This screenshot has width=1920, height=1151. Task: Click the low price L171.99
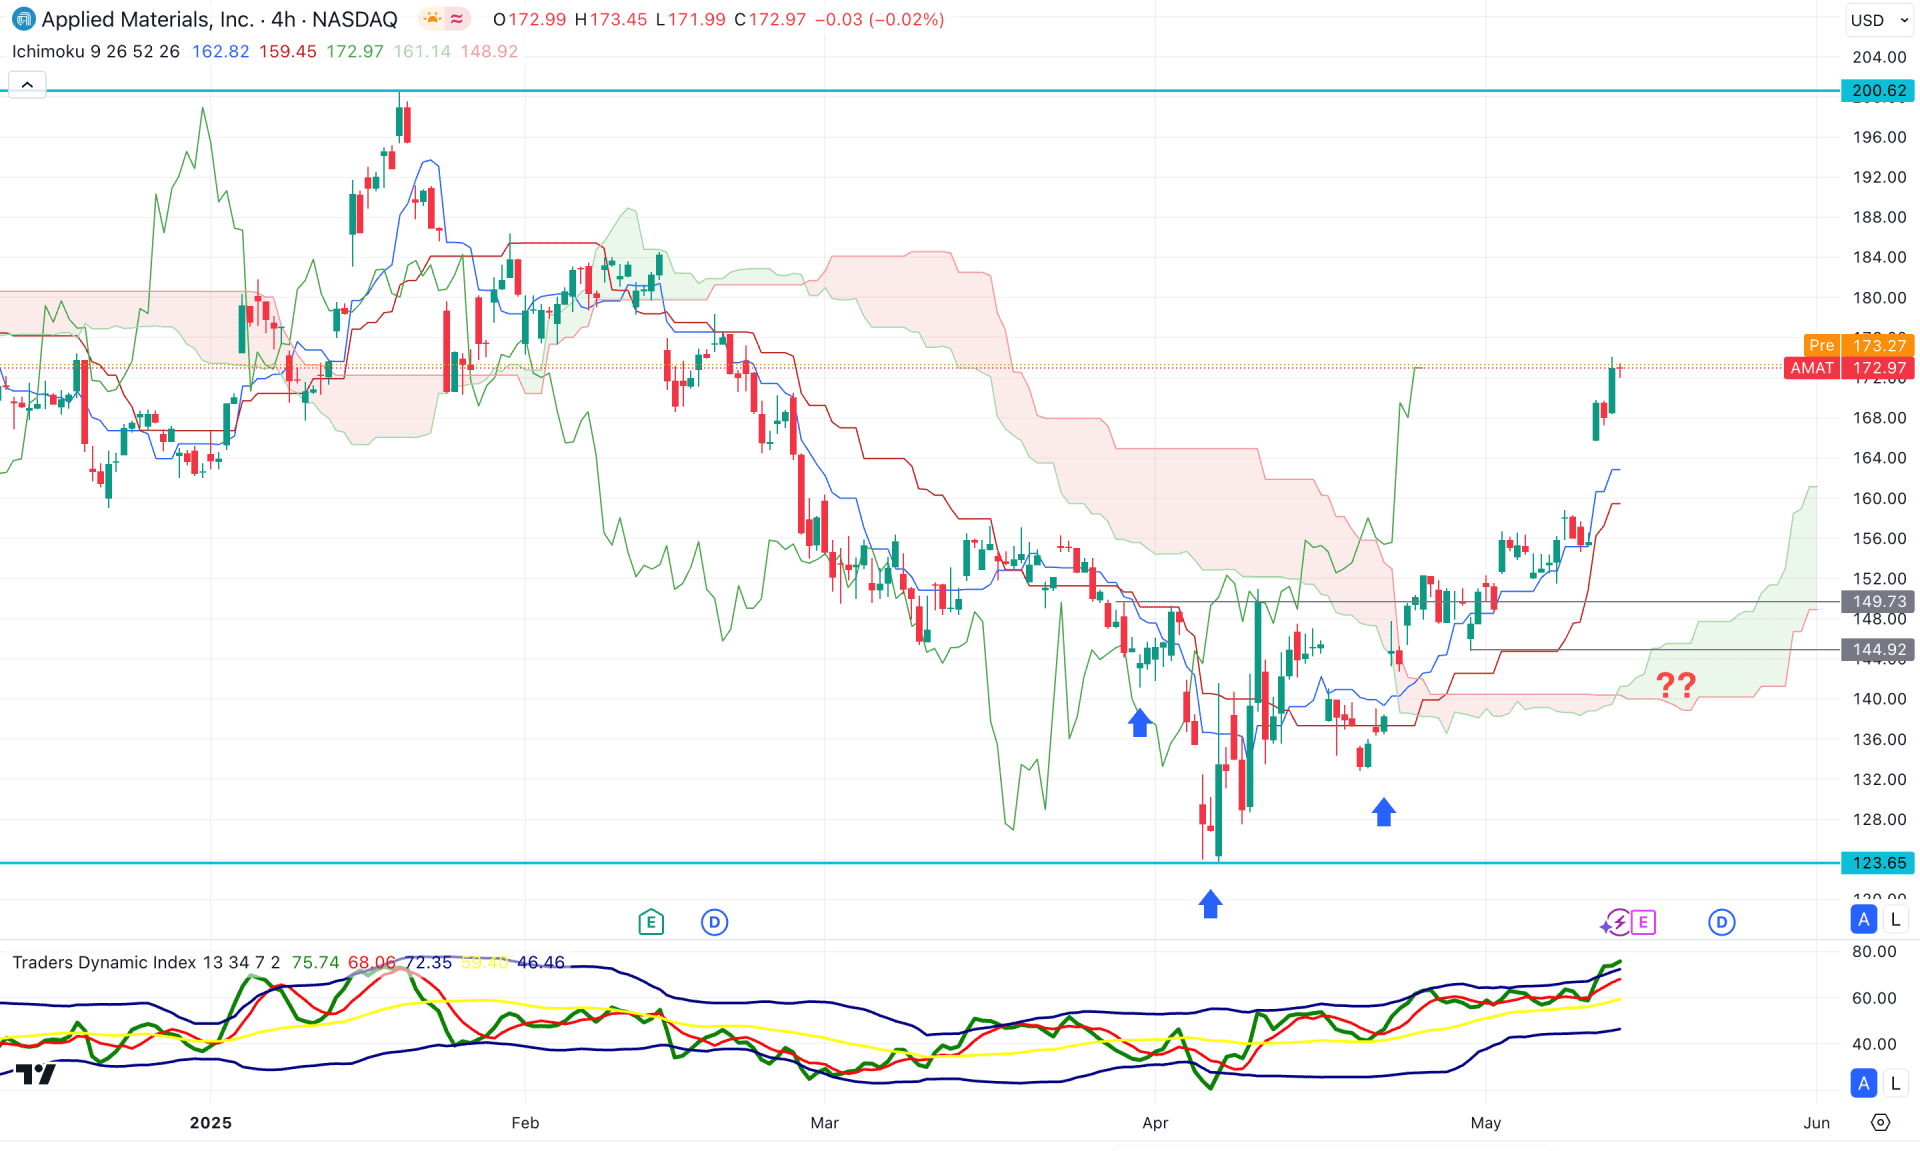pyautogui.click(x=691, y=19)
